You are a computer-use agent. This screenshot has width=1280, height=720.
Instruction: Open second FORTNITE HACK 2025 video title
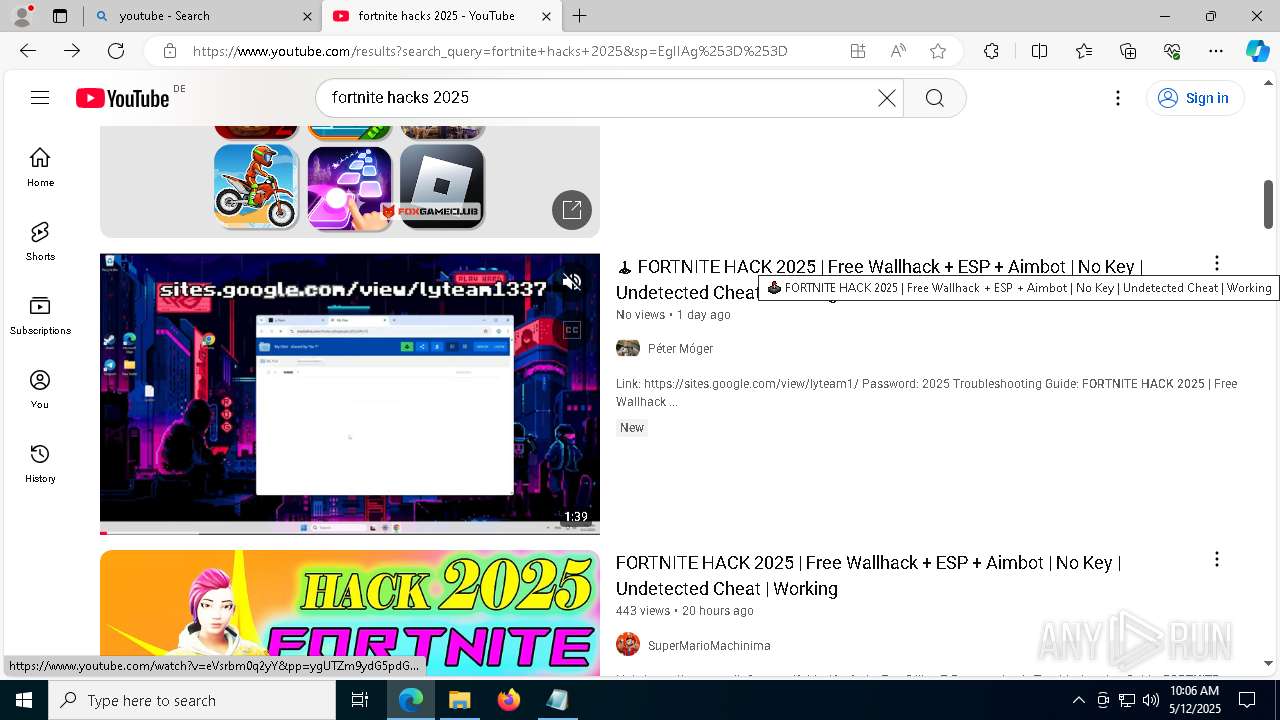pos(868,576)
